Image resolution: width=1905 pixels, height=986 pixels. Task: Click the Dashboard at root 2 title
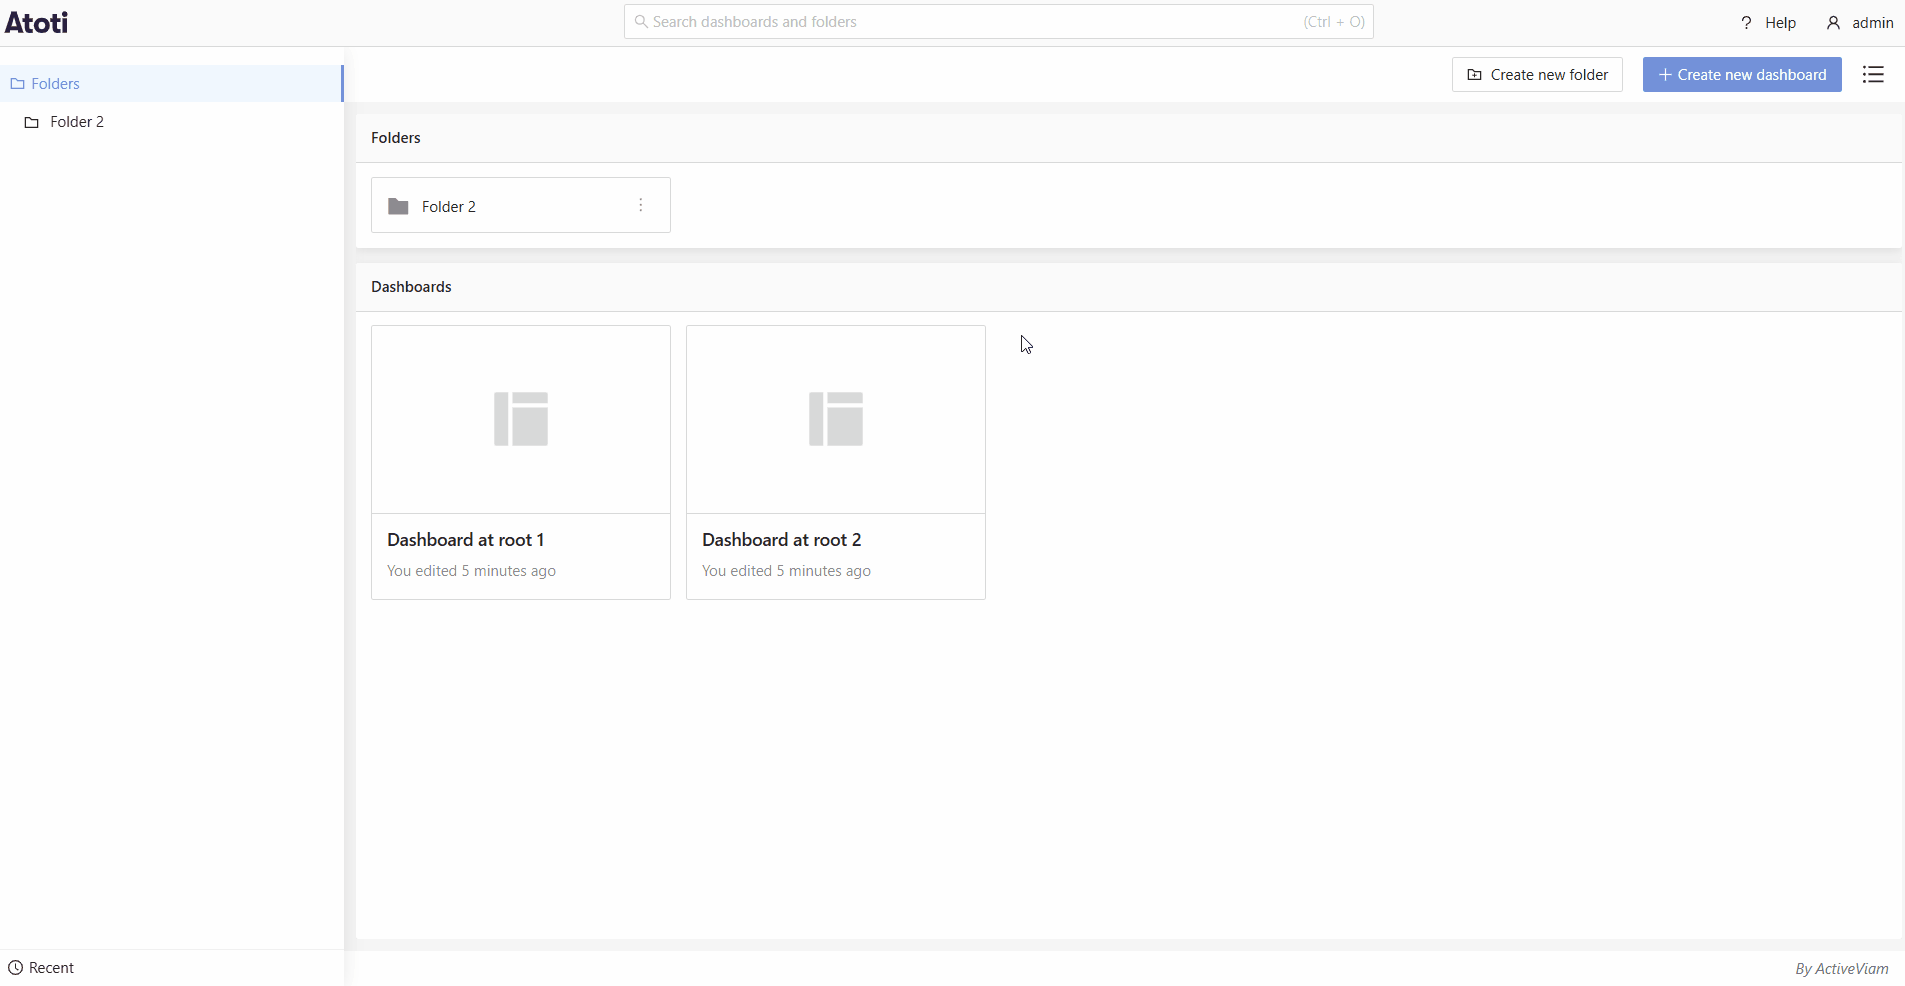pyautogui.click(x=781, y=540)
